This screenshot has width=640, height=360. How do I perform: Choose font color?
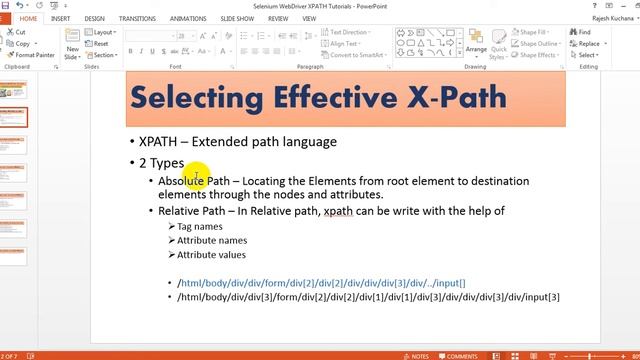tap(223, 51)
